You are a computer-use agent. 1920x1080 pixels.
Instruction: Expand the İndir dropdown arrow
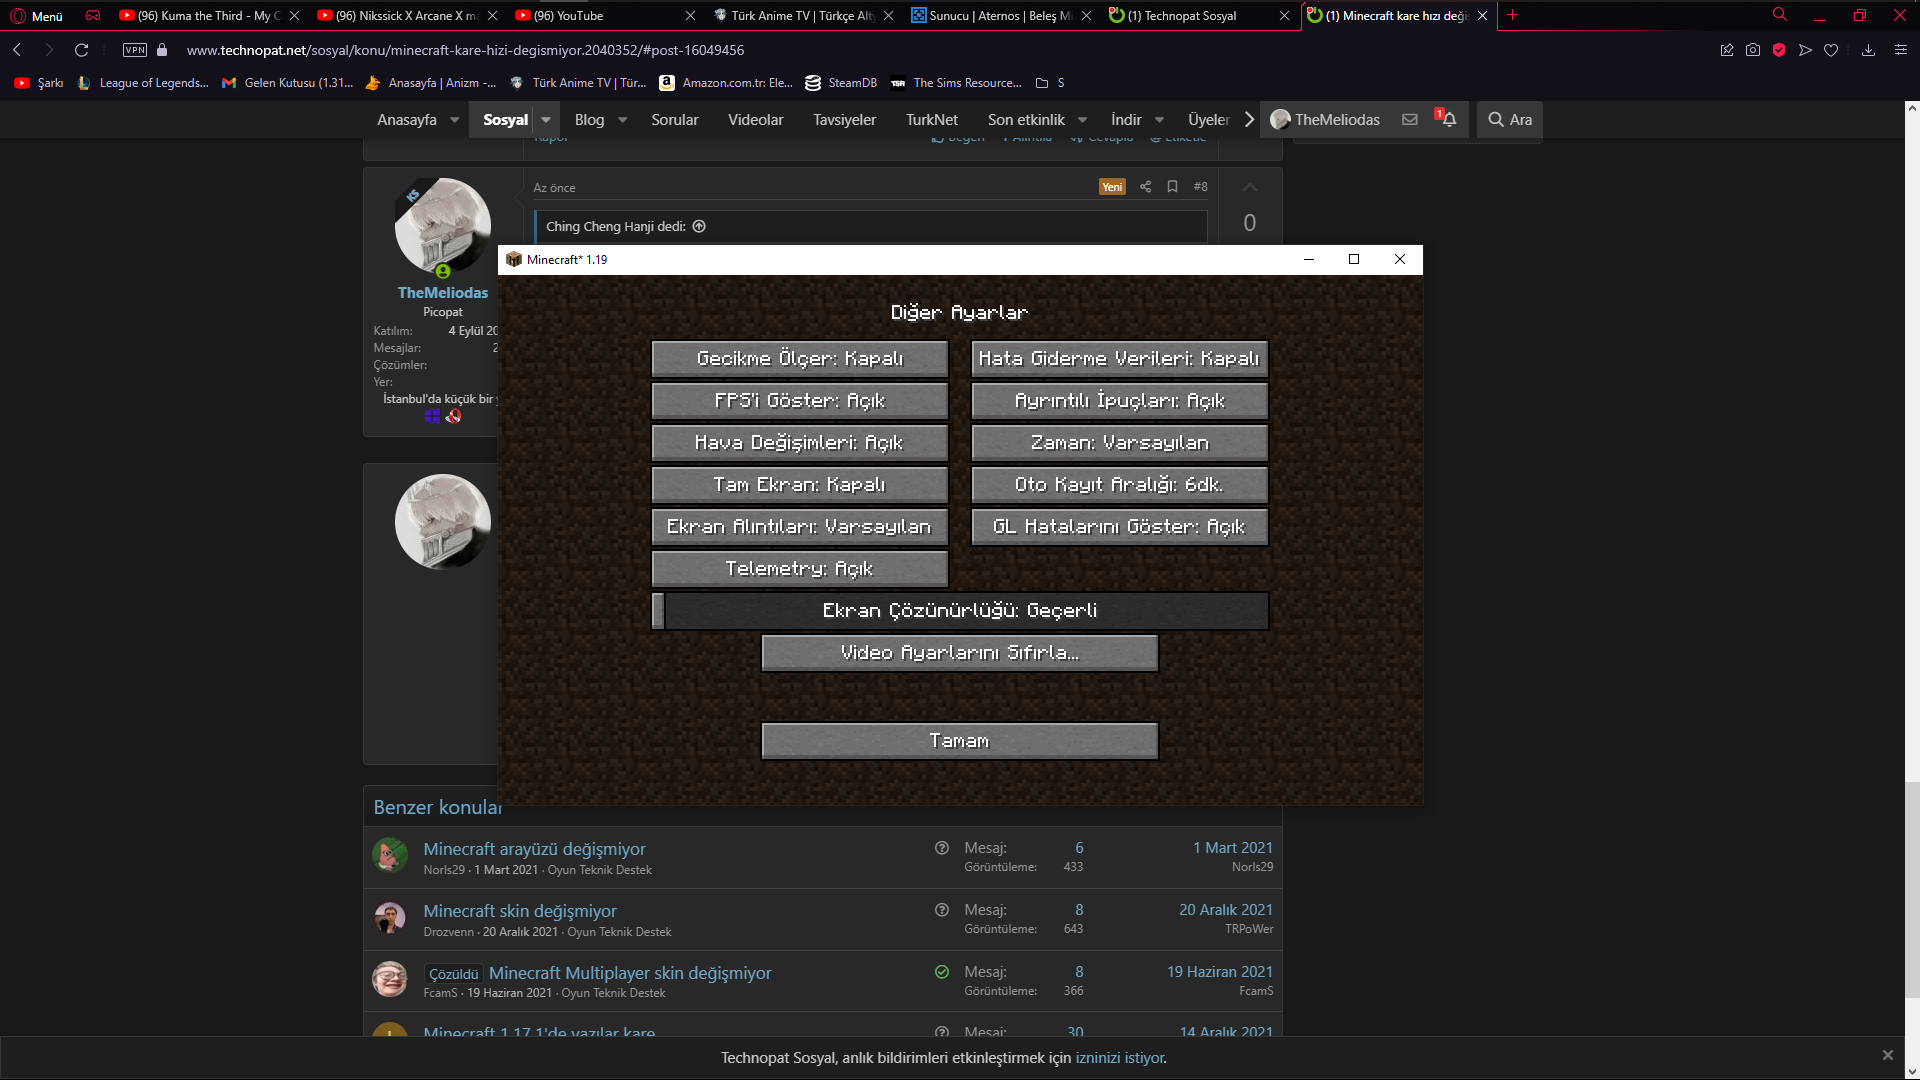coord(1160,120)
